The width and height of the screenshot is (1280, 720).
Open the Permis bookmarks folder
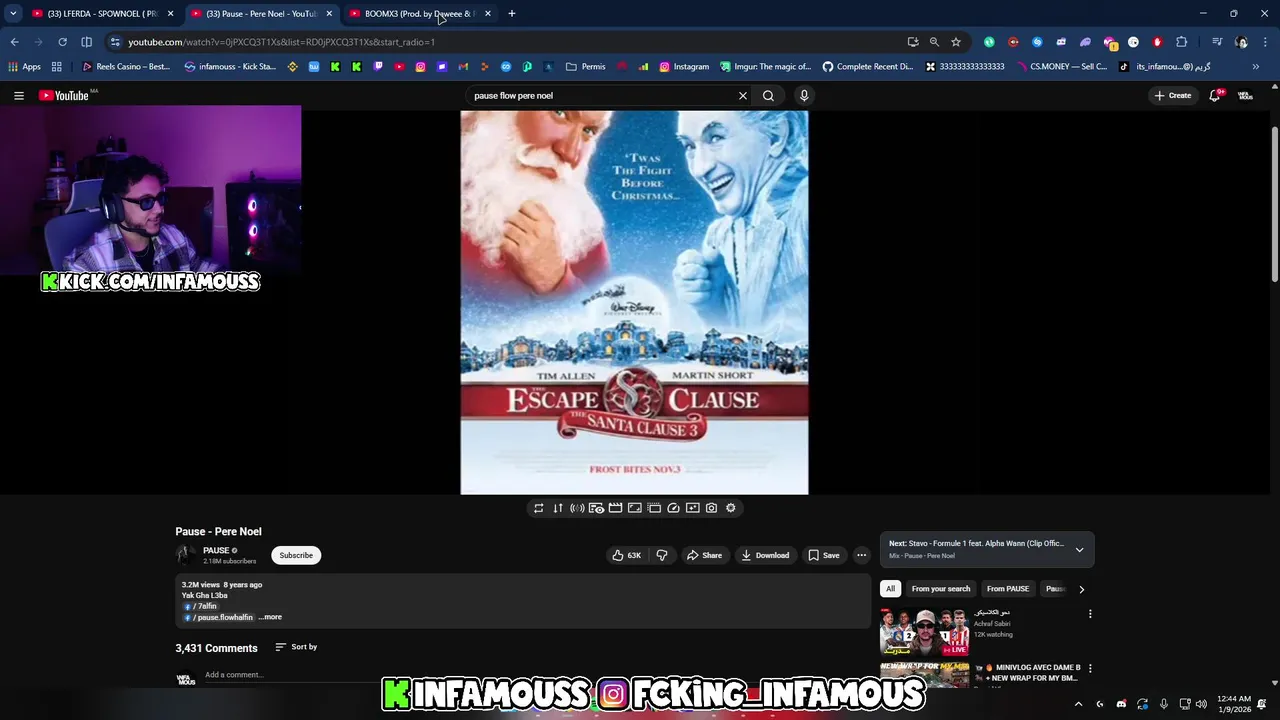coord(586,67)
